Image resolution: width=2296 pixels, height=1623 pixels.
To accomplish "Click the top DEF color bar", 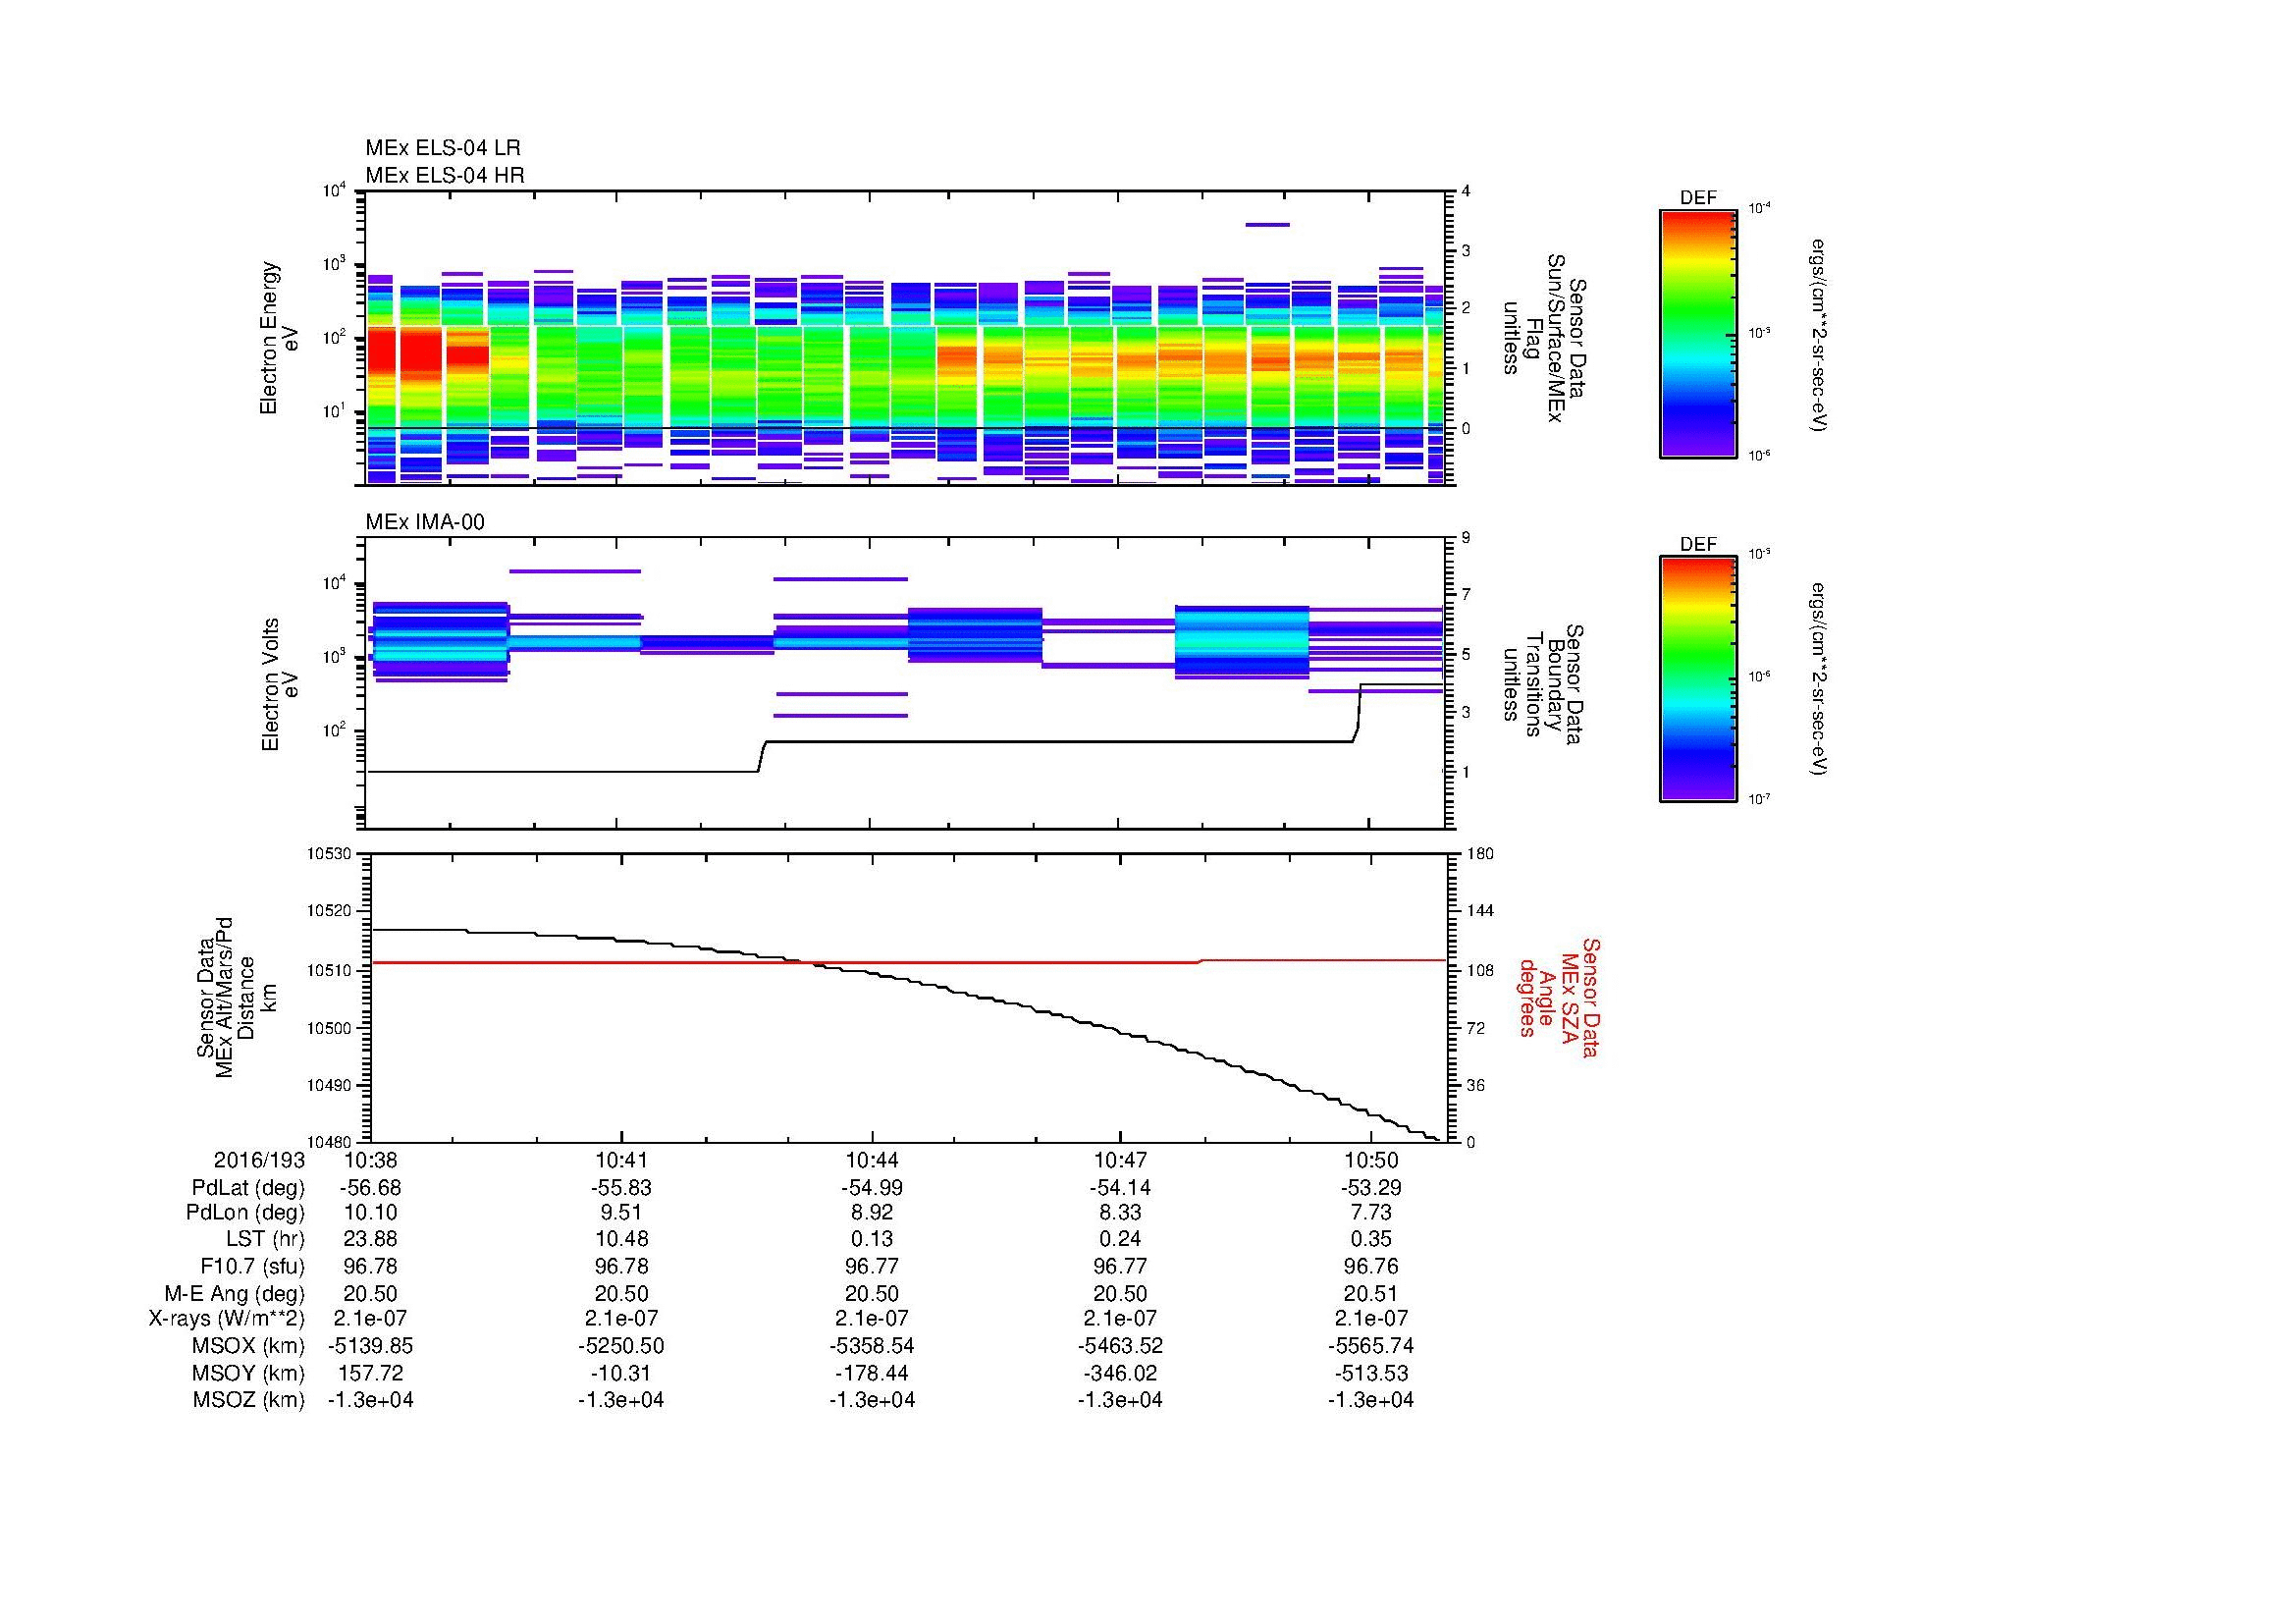I will 1697,333.
